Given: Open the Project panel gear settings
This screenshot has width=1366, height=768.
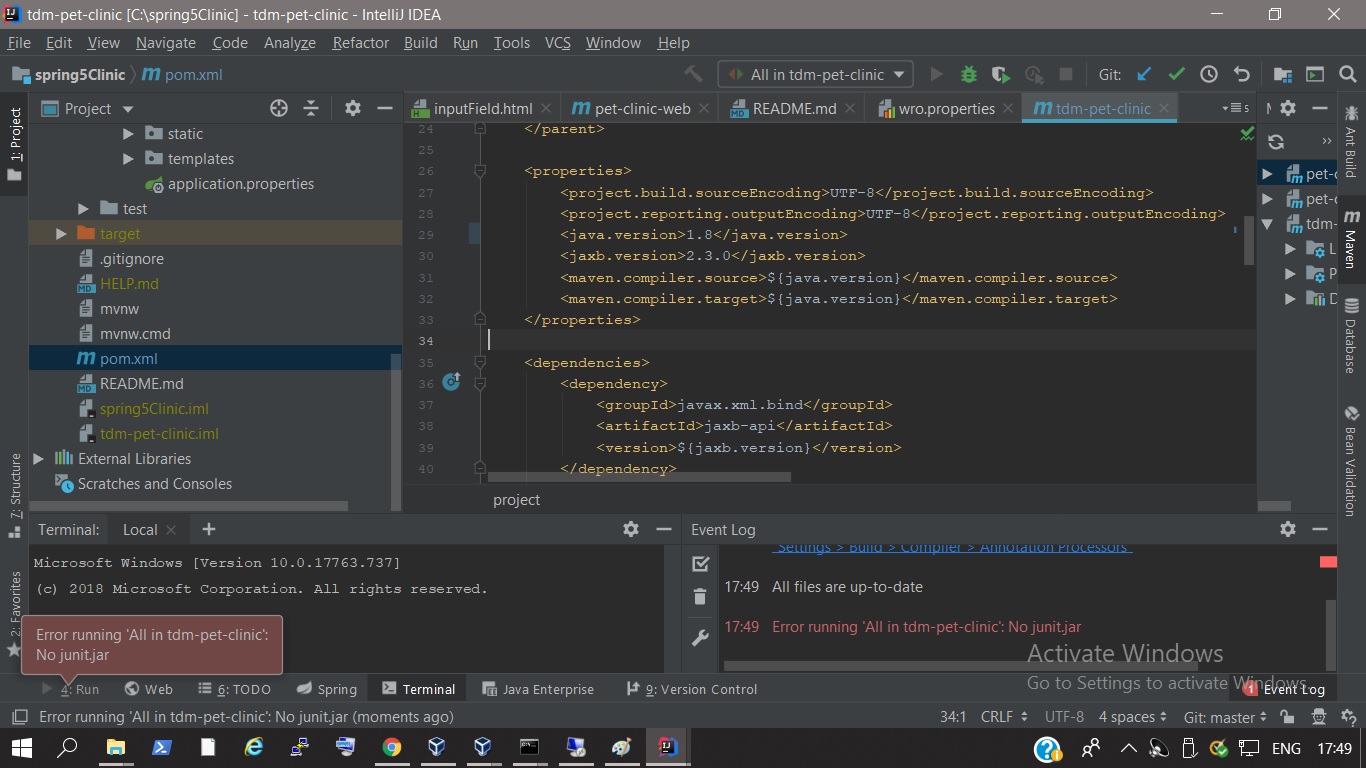Looking at the screenshot, I should tap(352, 108).
